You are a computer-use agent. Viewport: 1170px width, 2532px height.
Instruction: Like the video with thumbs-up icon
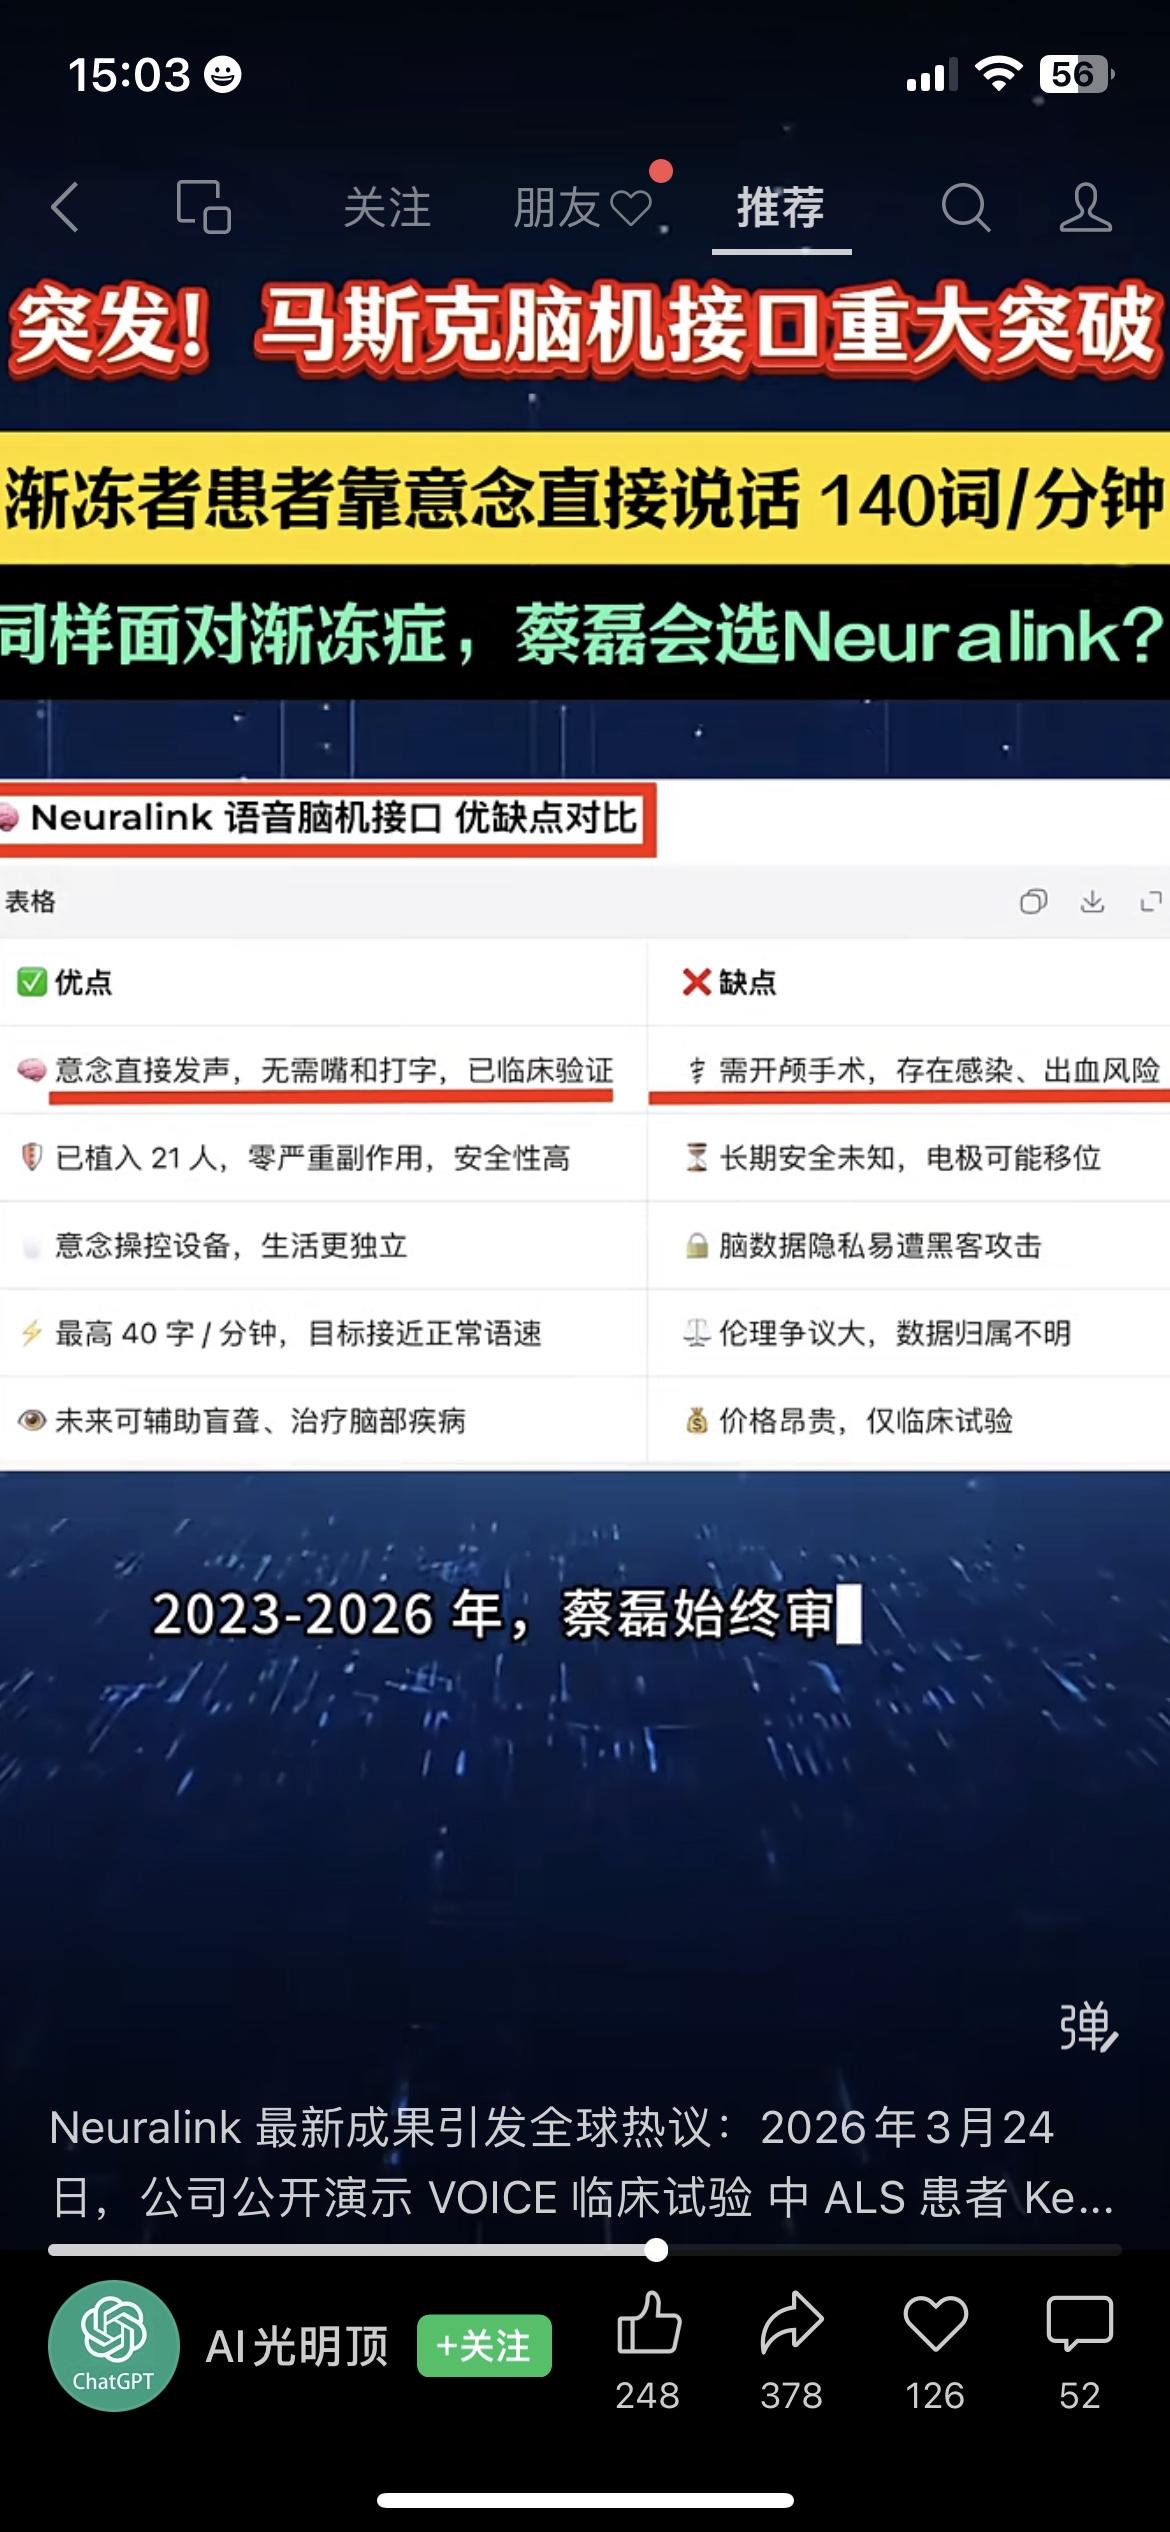(648, 2322)
